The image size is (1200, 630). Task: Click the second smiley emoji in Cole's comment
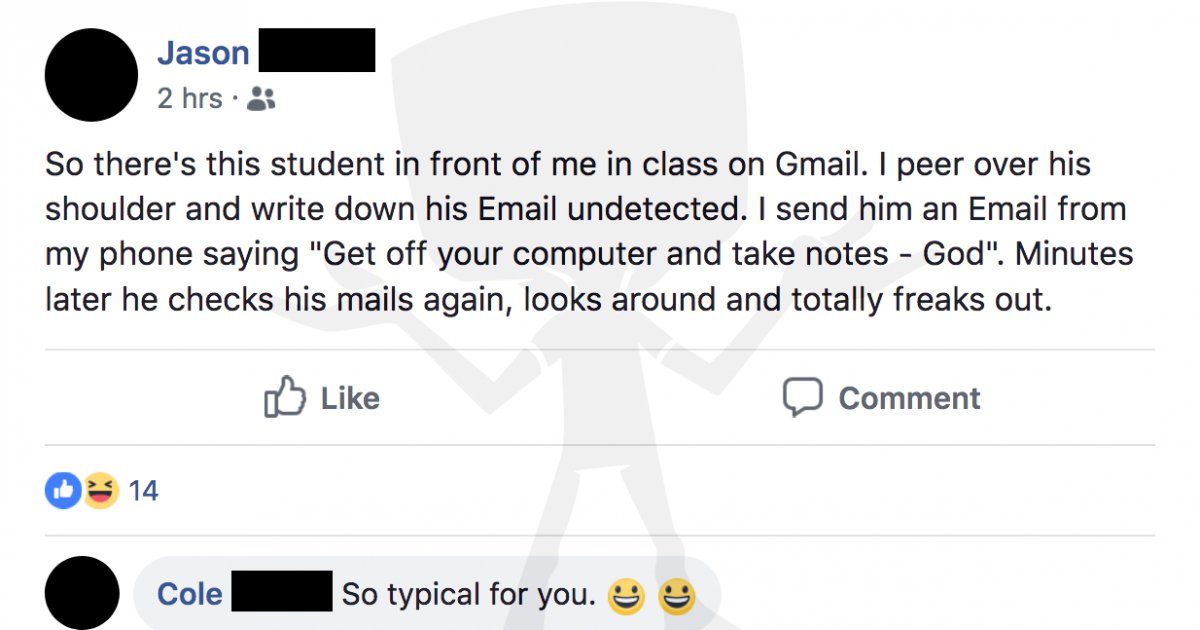click(x=677, y=593)
